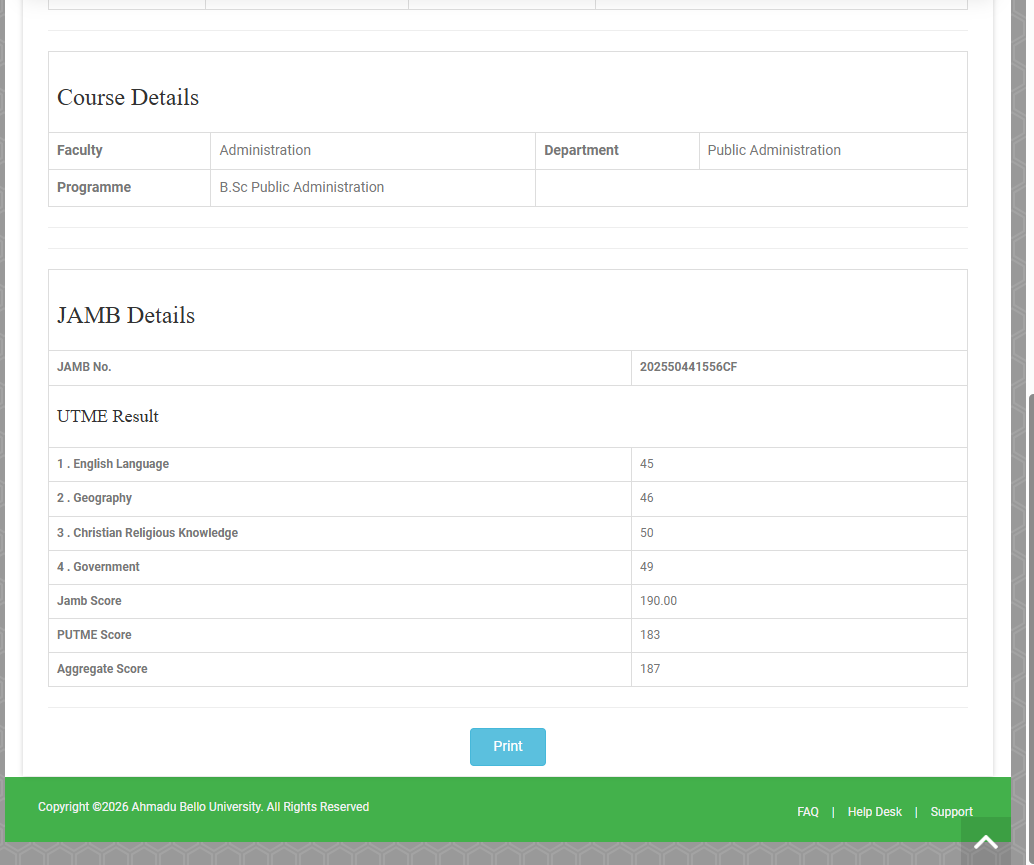Select the PUTME Score value 183
Viewport: 1034px width, 865px height.
pyautogui.click(x=650, y=635)
